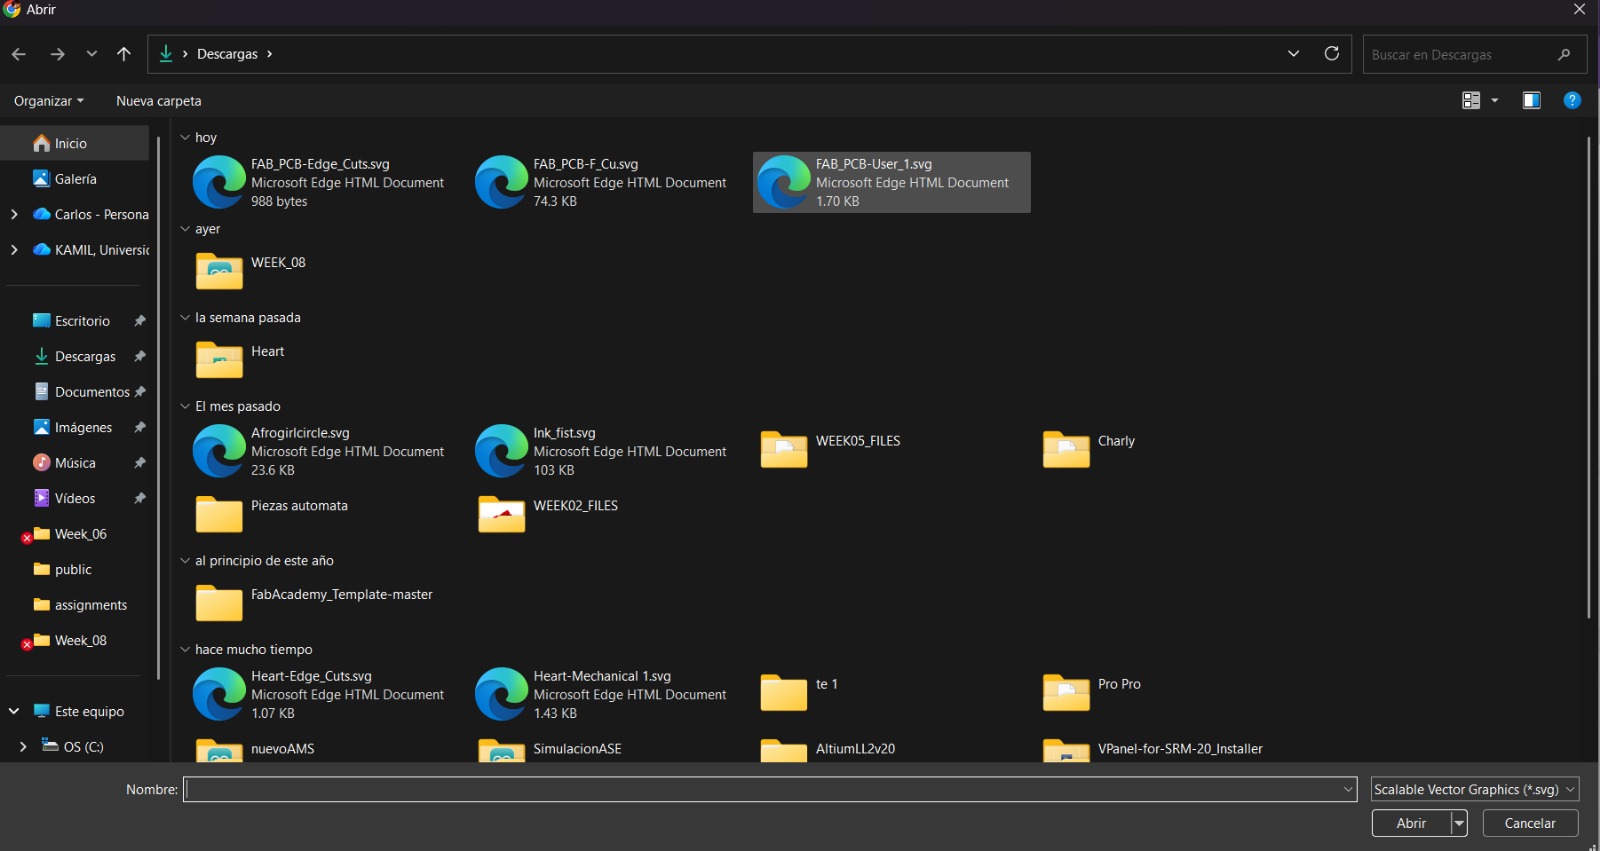Image resolution: width=1600 pixels, height=851 pixels.
Task: Select Ink_fist.svg file icon
Action: 501,451
